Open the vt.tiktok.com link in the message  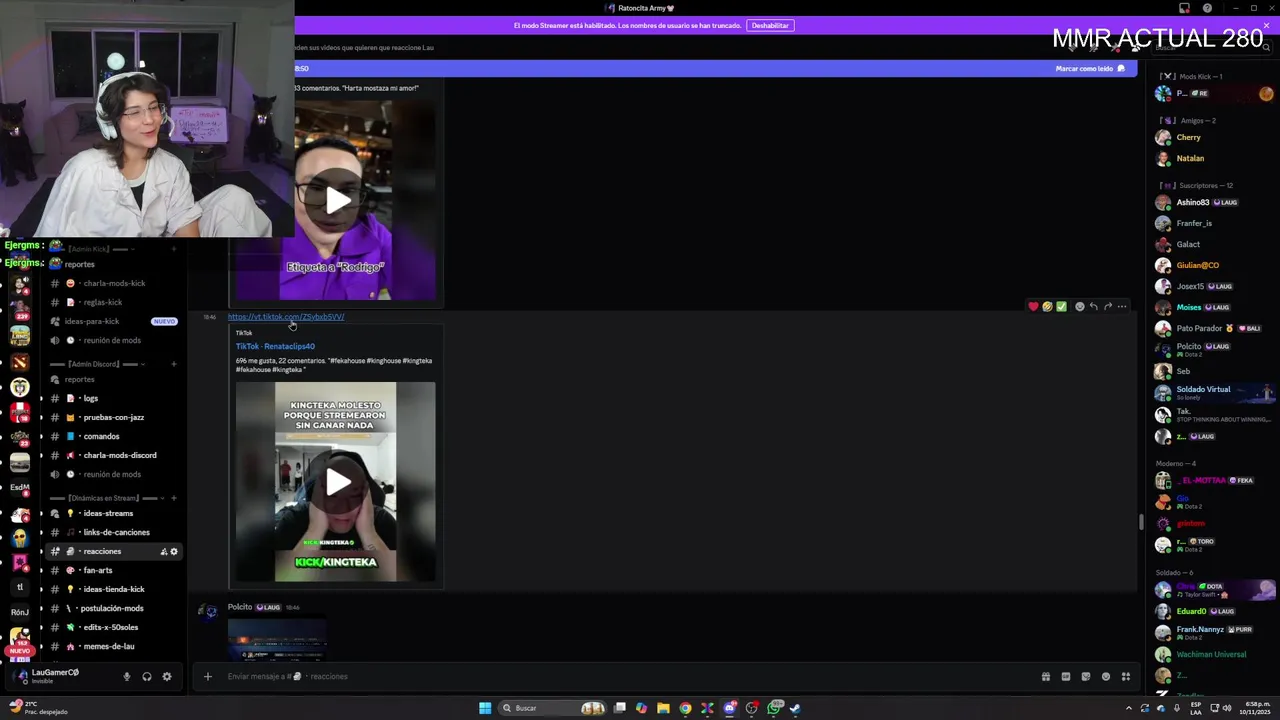pos(286,317)
